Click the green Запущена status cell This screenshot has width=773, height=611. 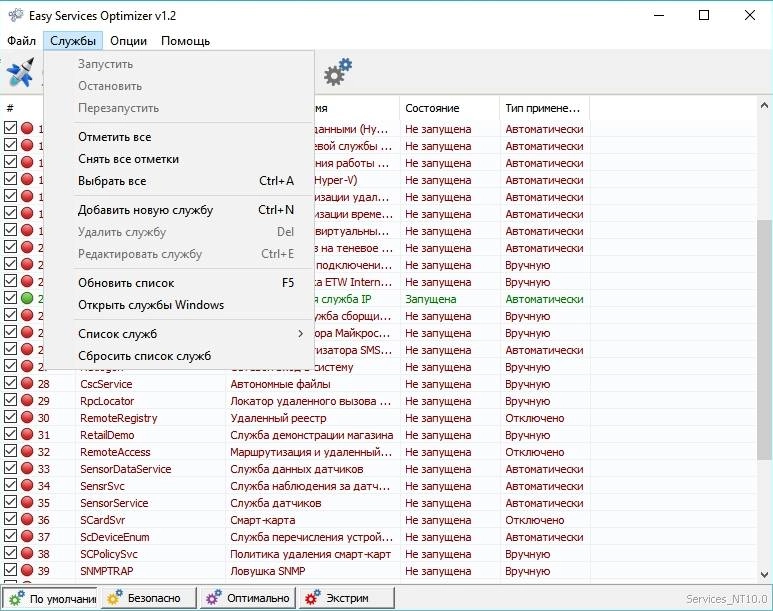pyautogui.click(x=430, y=299)
